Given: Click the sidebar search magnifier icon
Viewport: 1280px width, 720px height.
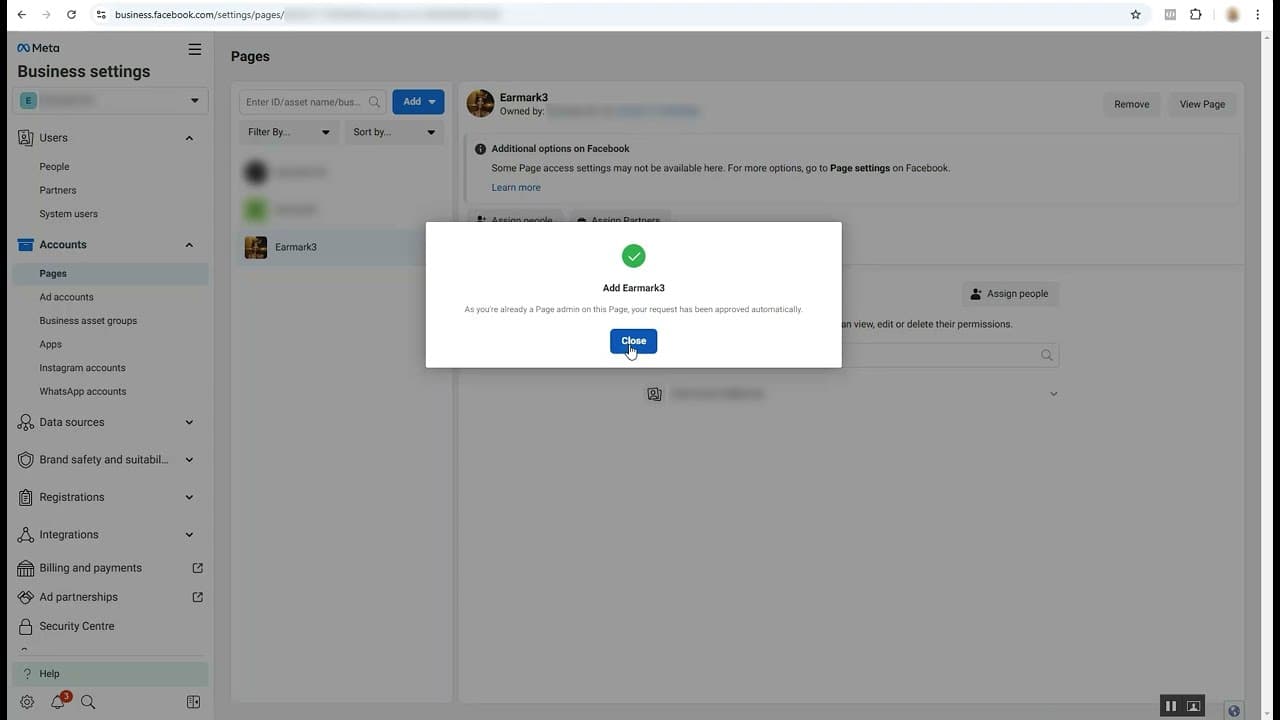Looking at the screenshot, I should point(88,702).
